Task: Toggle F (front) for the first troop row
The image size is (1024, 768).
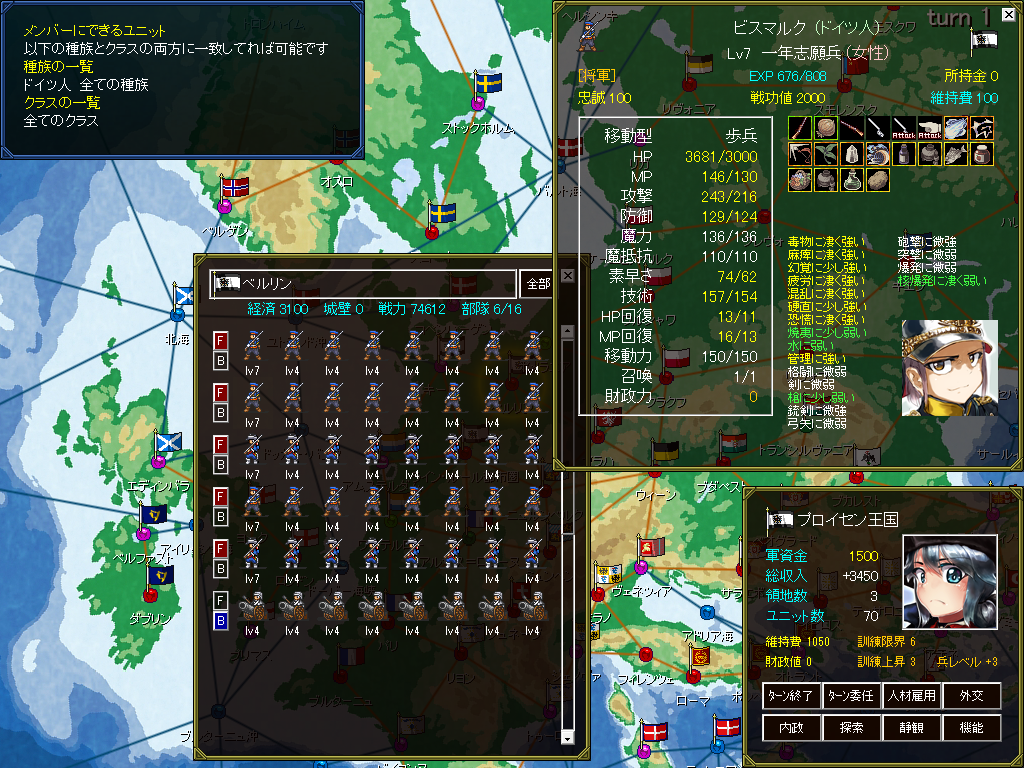Action: (221, 341)
